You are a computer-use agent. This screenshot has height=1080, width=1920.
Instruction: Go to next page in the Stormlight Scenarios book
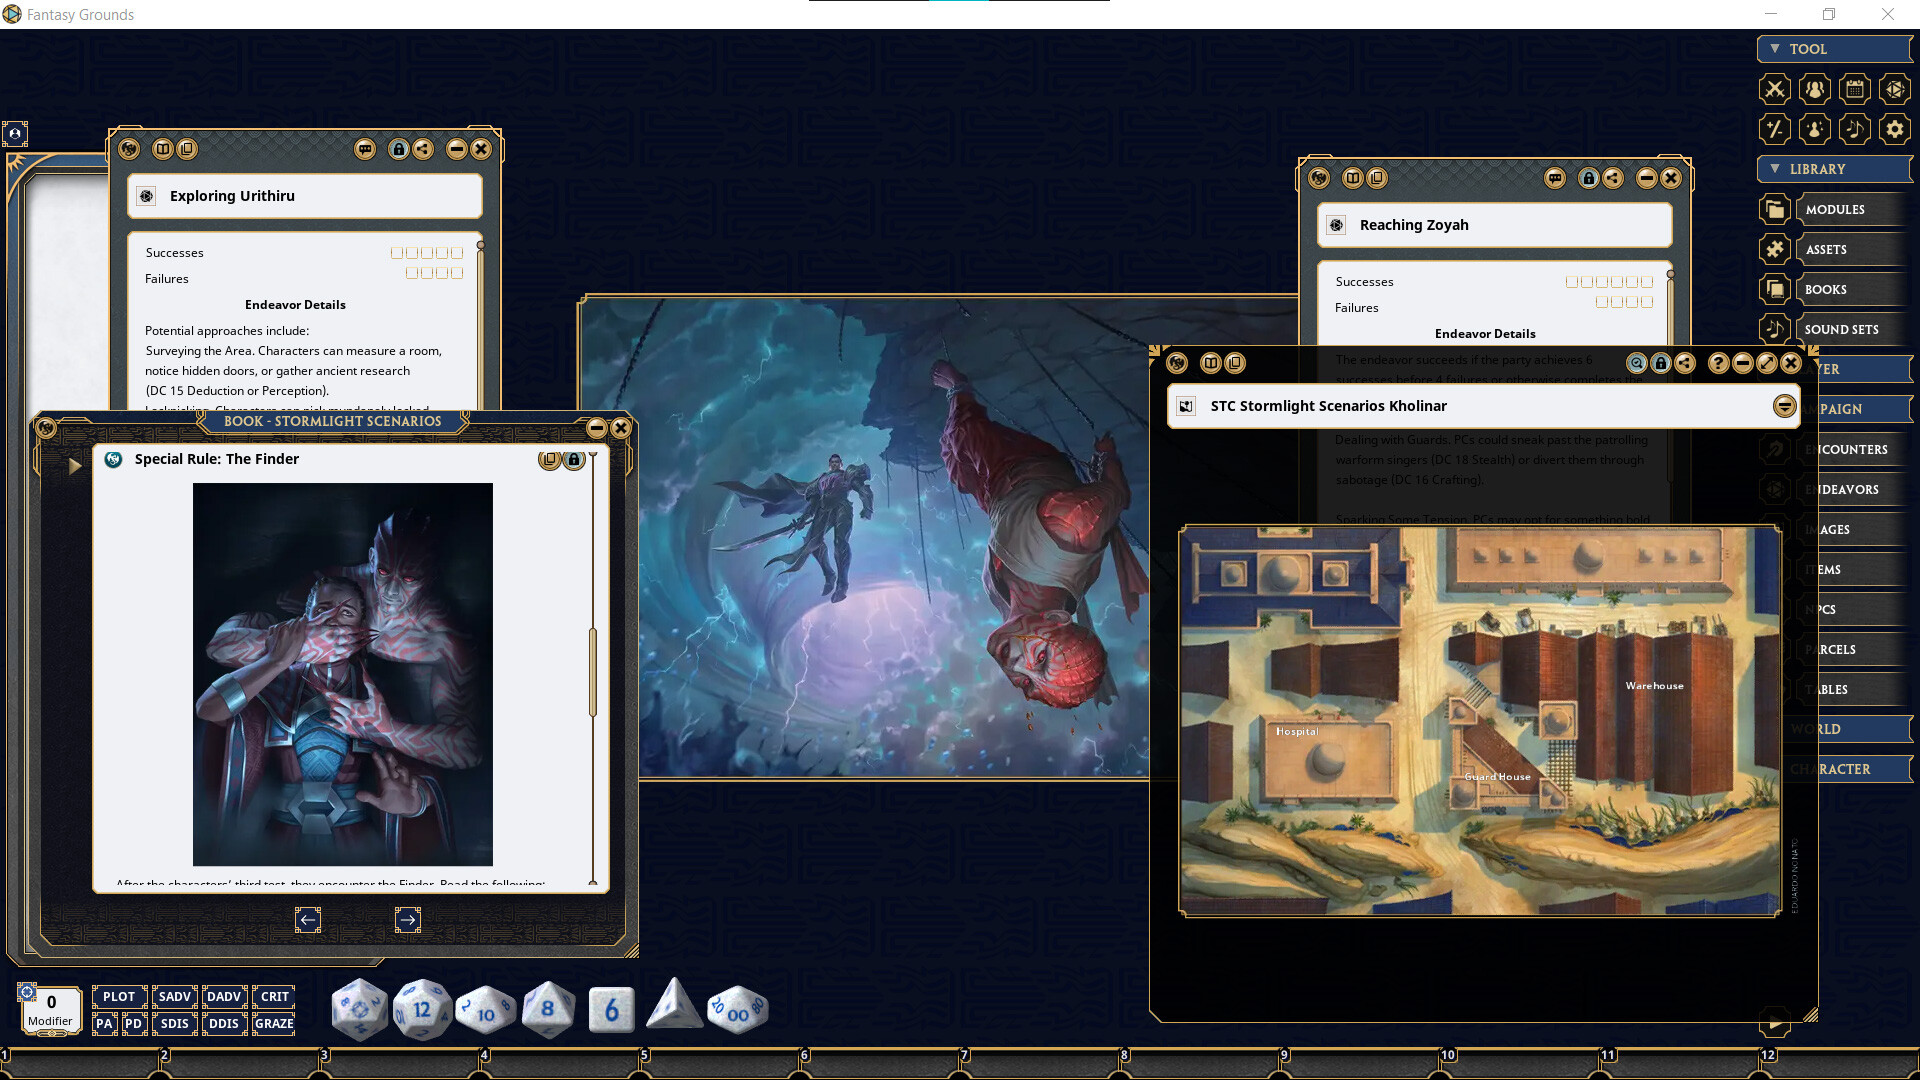click(x=408, y=920)
